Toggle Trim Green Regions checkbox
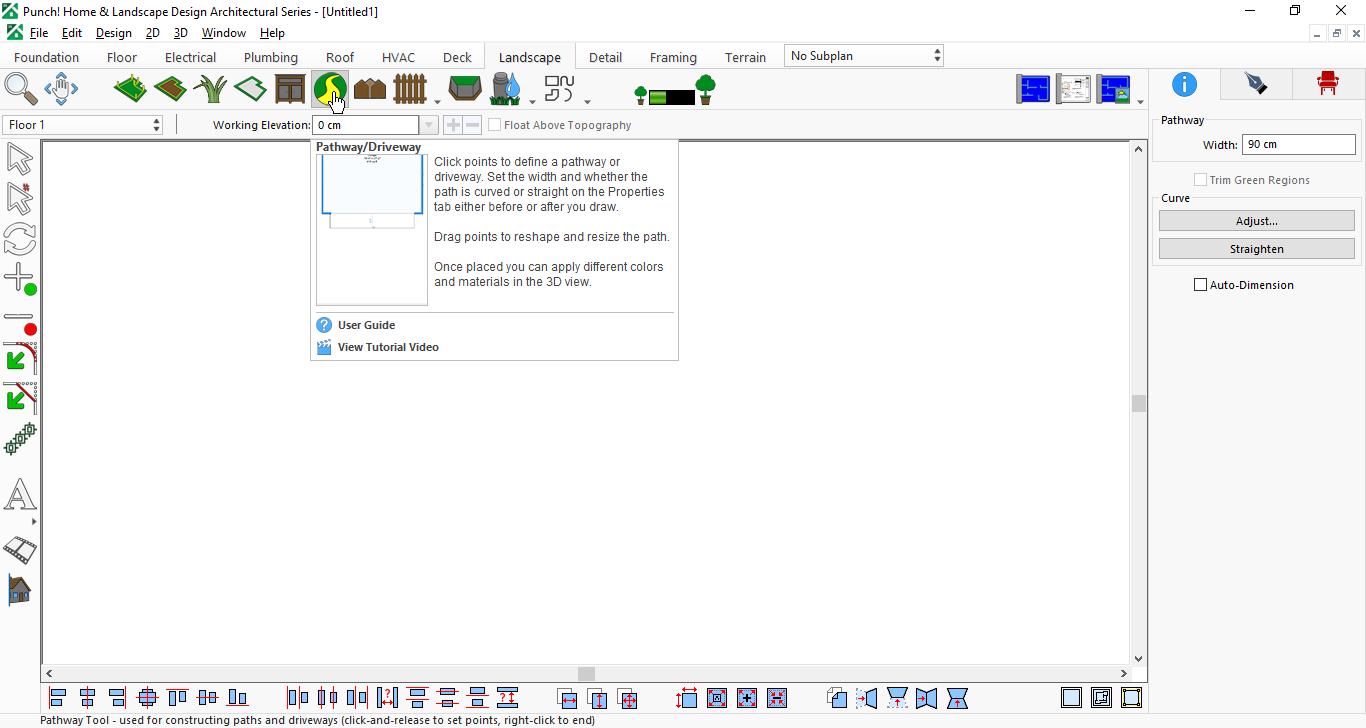 tap(1201, 180)
